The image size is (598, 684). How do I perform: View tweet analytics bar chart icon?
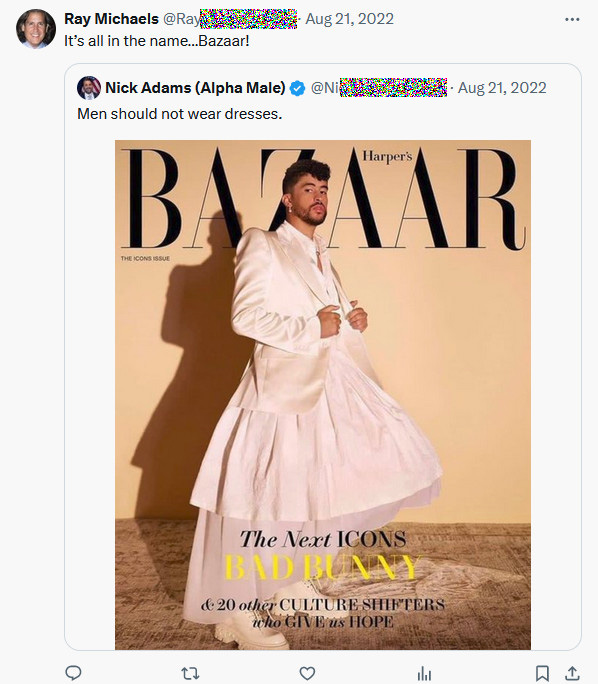tap(424, 673)
